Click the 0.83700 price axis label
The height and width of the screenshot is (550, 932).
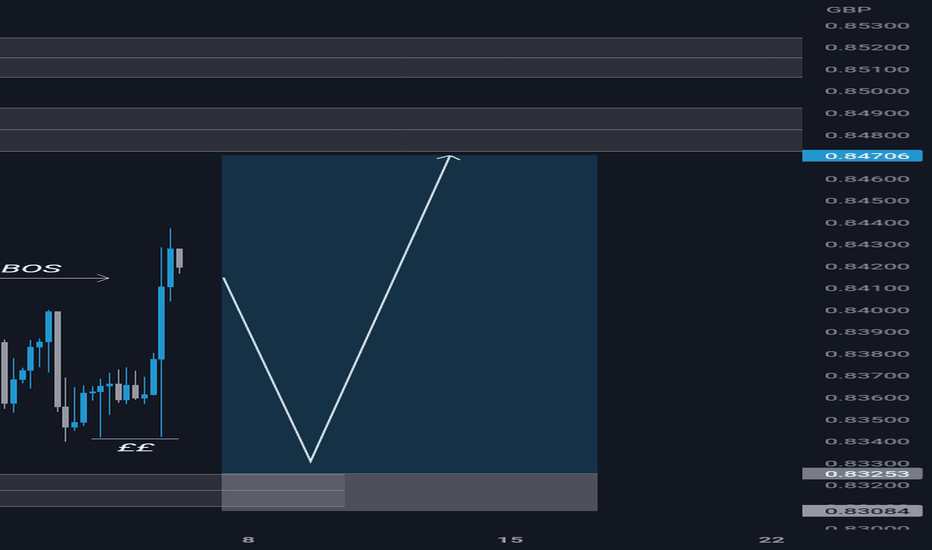[x=867, y=376]
